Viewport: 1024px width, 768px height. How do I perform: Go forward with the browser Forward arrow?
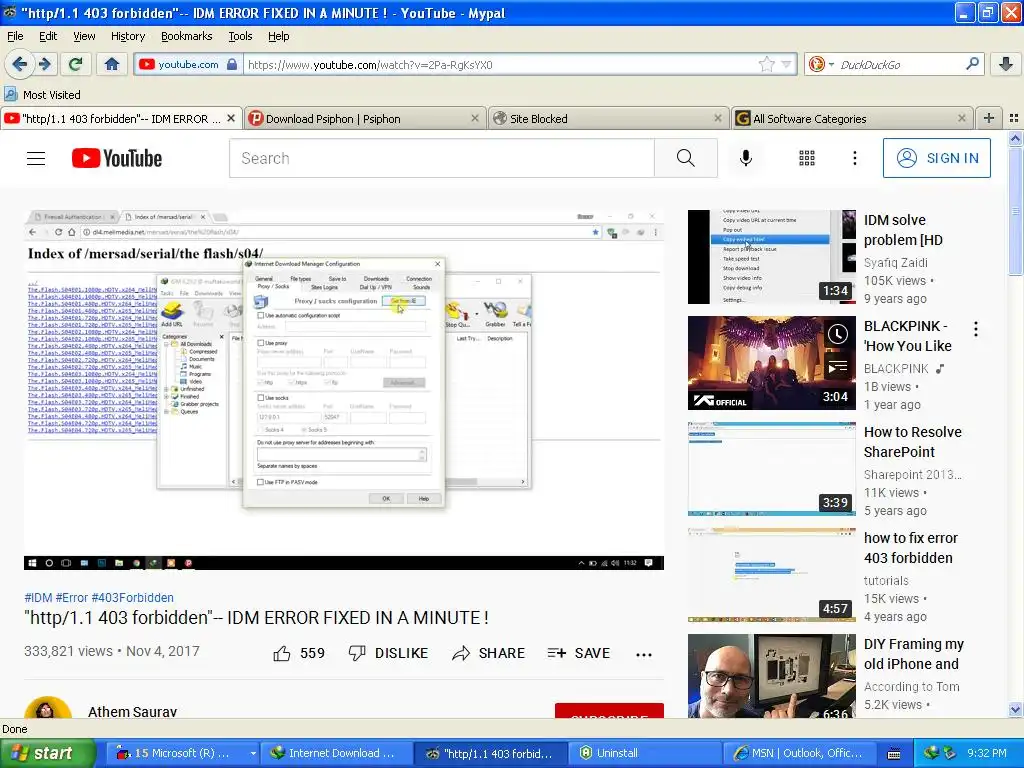pyautogui.click(x=44, y=64)
